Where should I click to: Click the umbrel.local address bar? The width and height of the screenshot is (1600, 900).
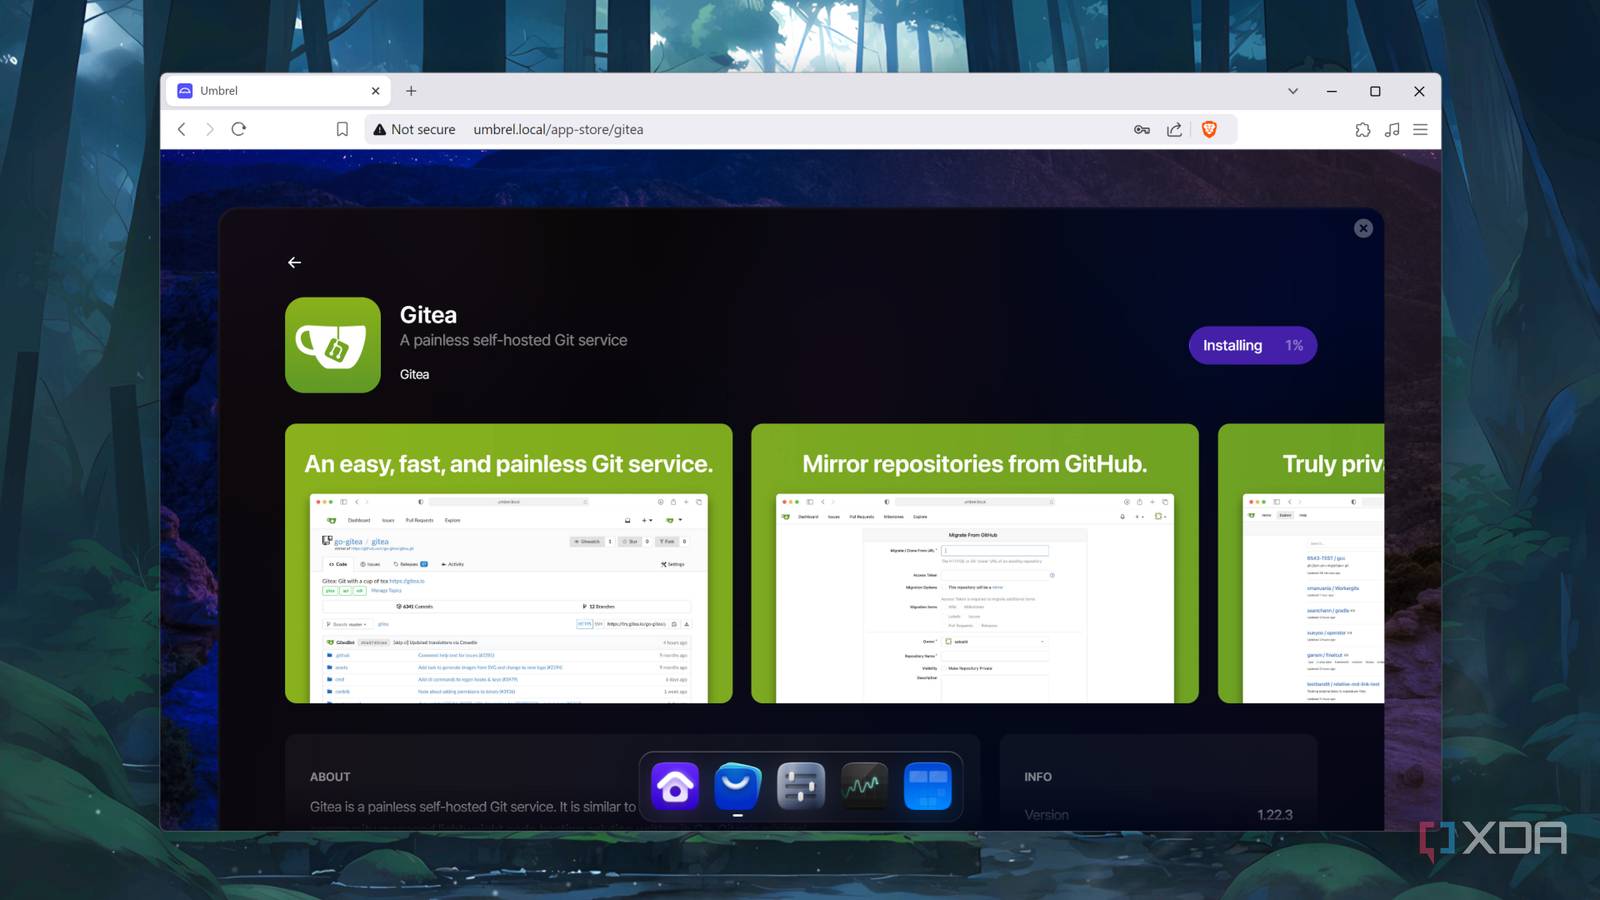point(559,129)
